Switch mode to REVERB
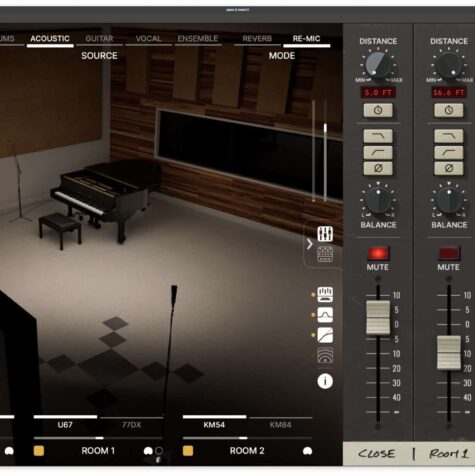 tap(257, 39)
